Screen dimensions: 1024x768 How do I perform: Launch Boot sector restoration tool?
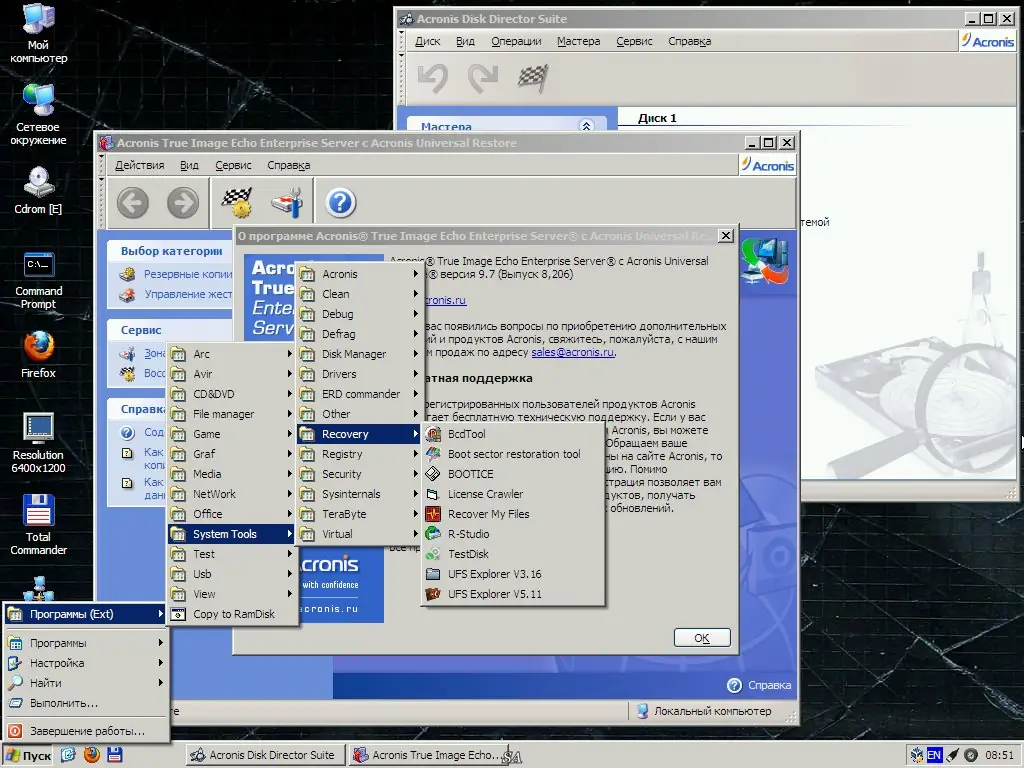513,454
